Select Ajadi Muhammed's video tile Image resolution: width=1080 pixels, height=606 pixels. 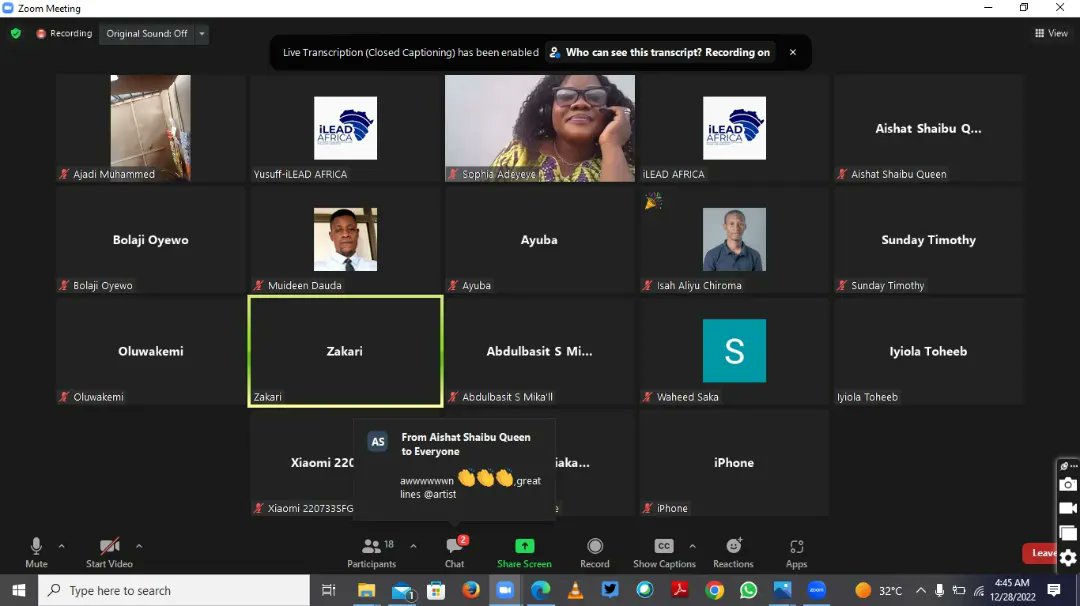click(151, 128)
